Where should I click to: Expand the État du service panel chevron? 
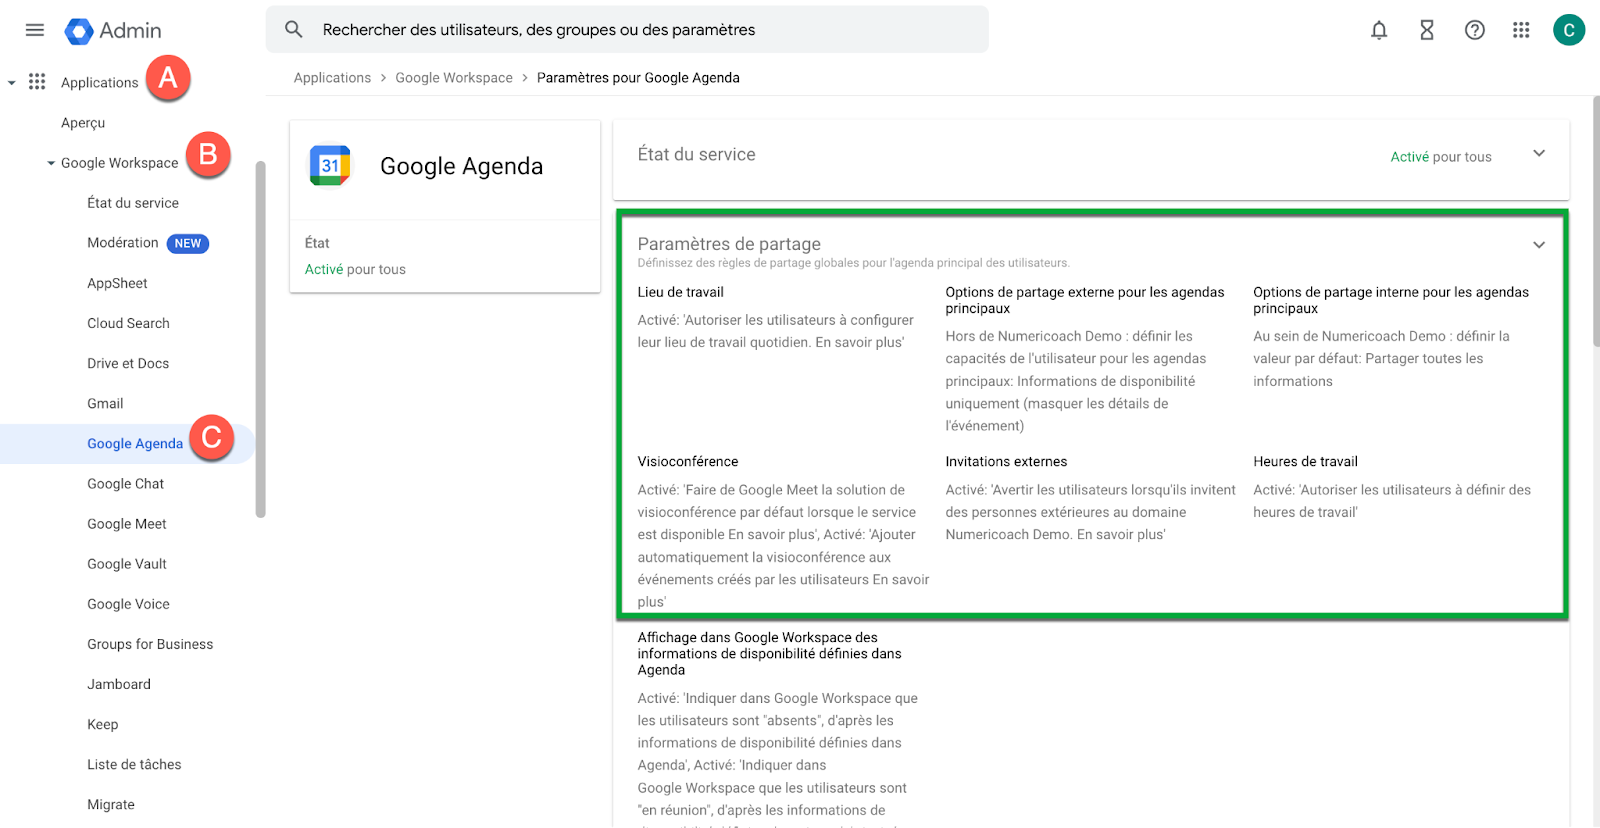(x=1539, y=154)
